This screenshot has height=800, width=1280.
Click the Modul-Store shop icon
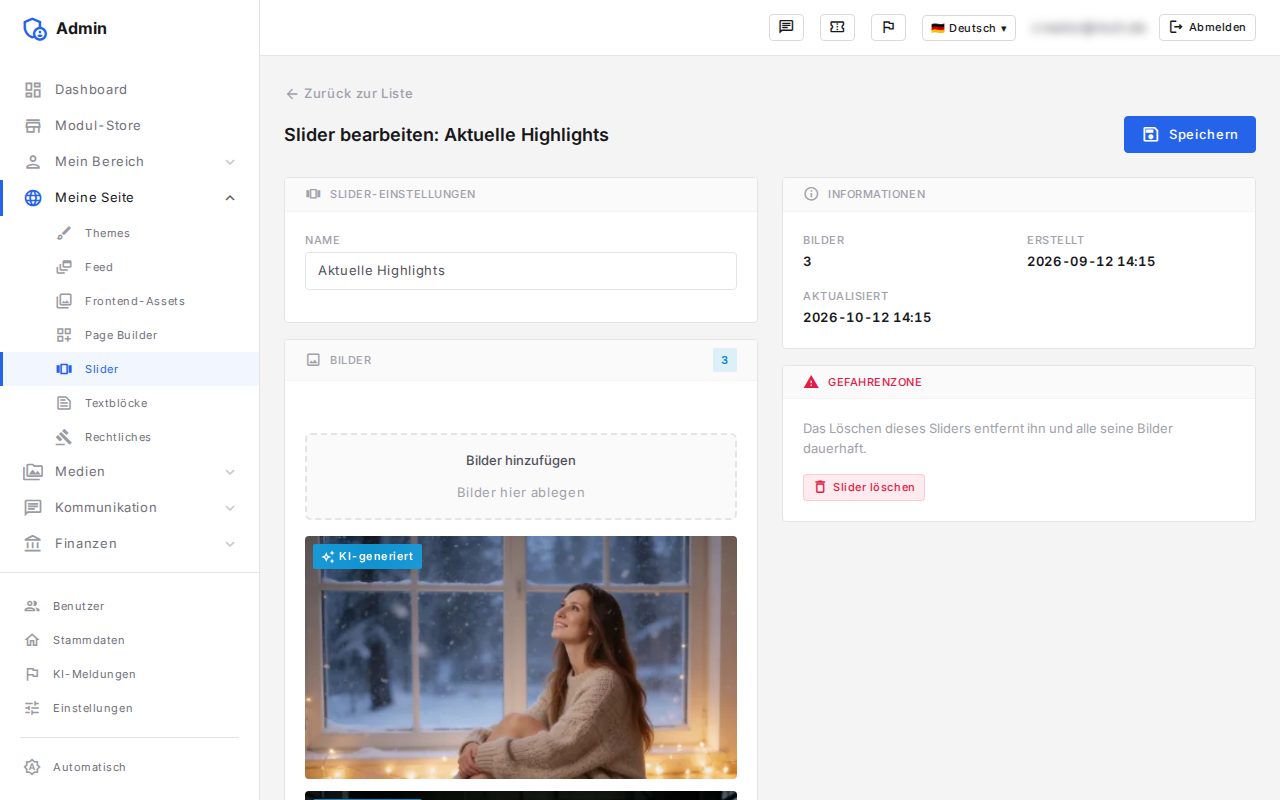(x=33, y=126)
